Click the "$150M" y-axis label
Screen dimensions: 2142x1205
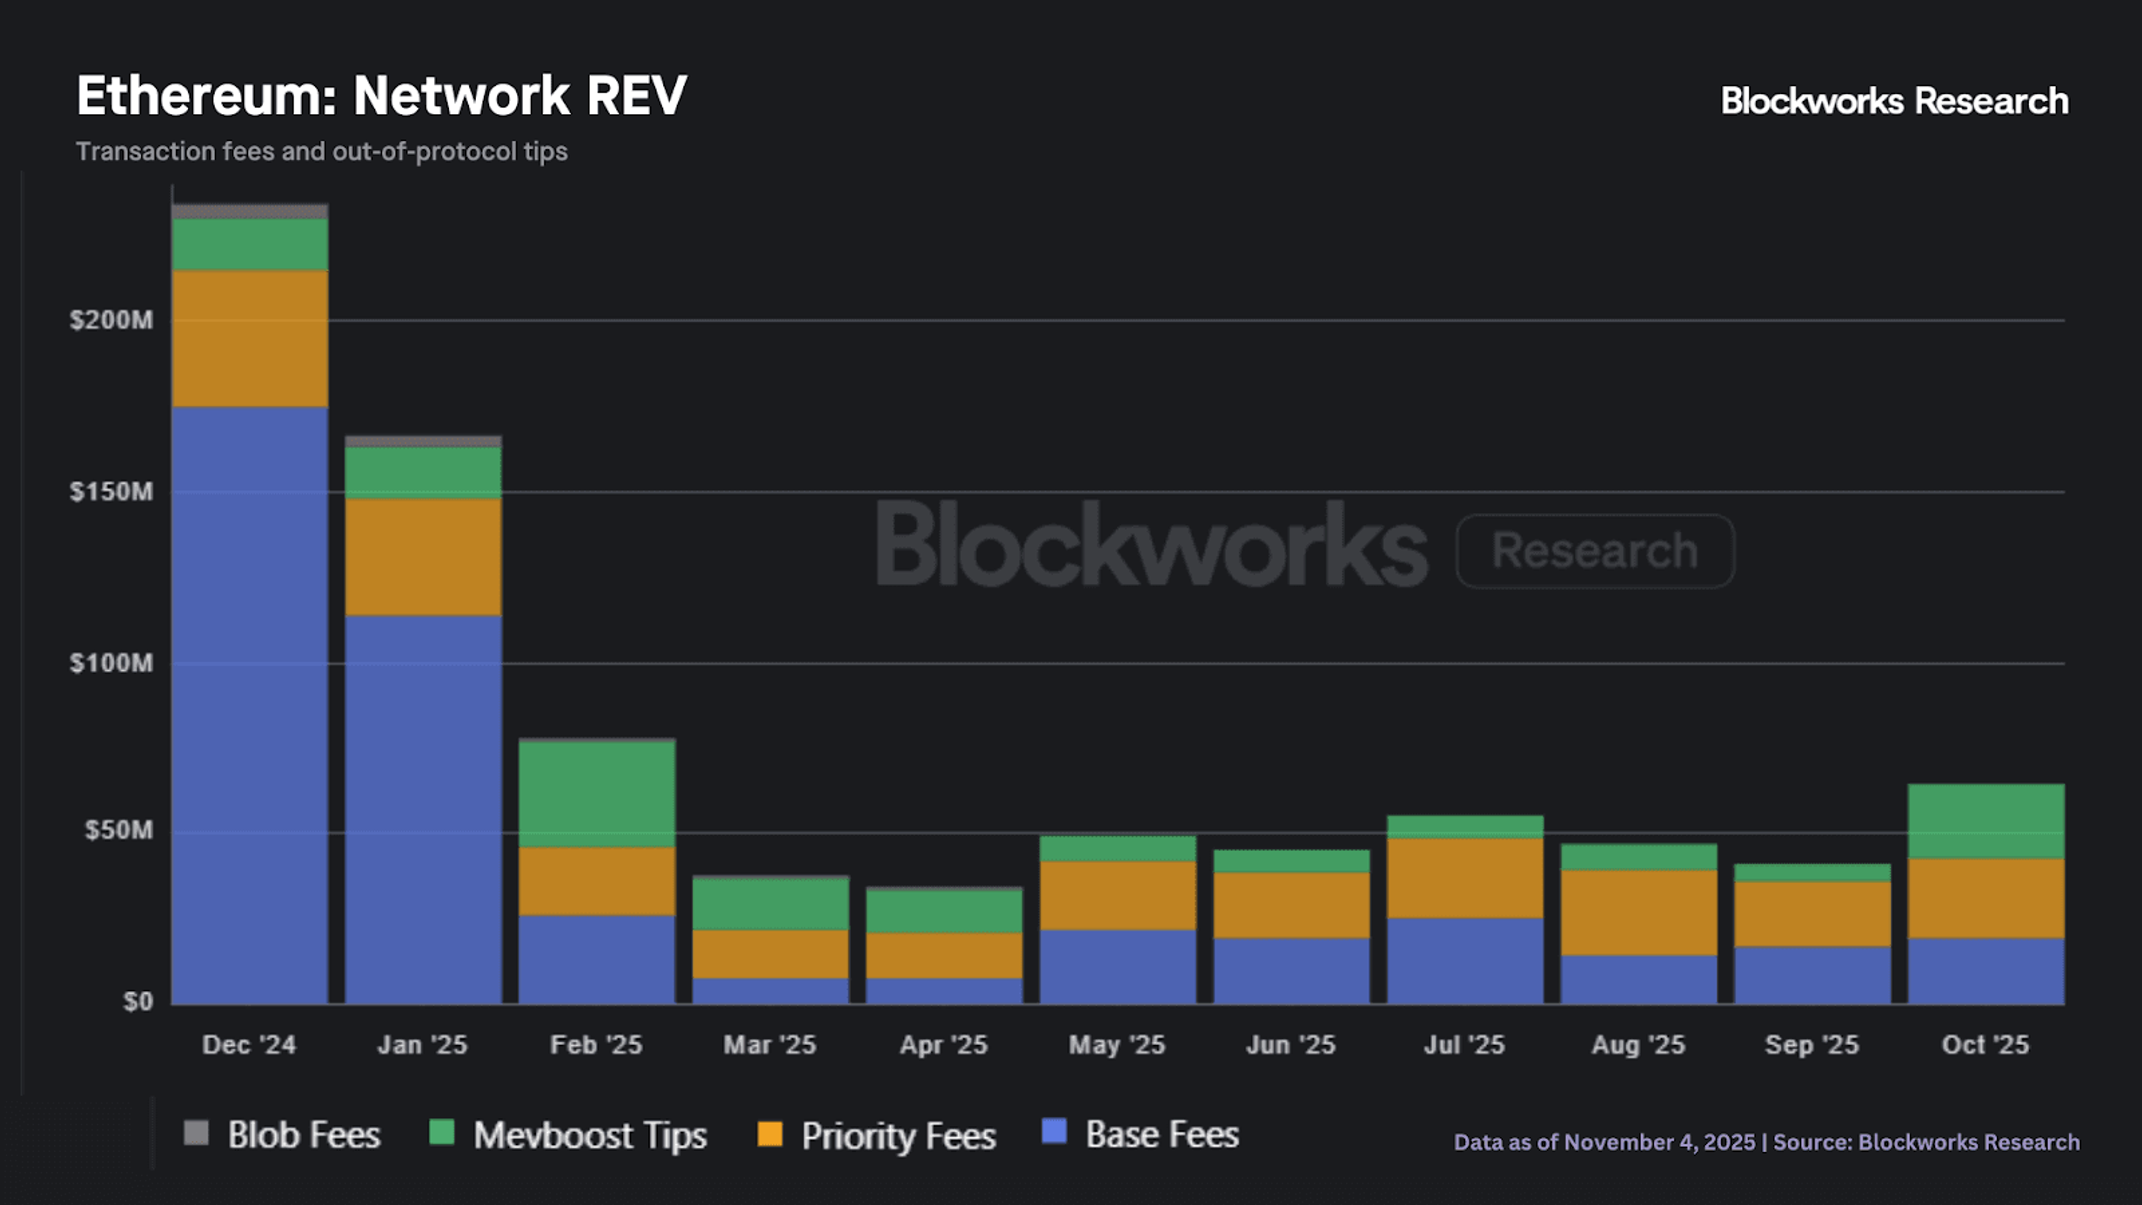coord(111,492)
